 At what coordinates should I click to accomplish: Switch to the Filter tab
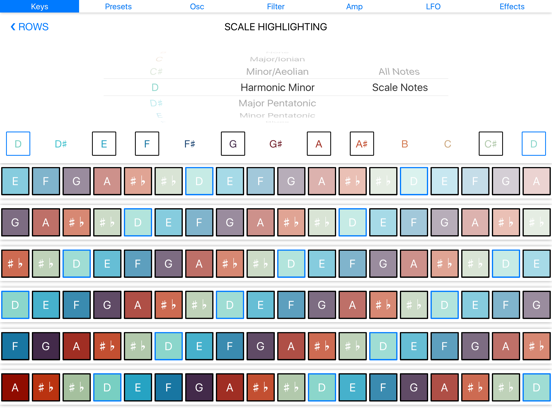coord(276,6)
